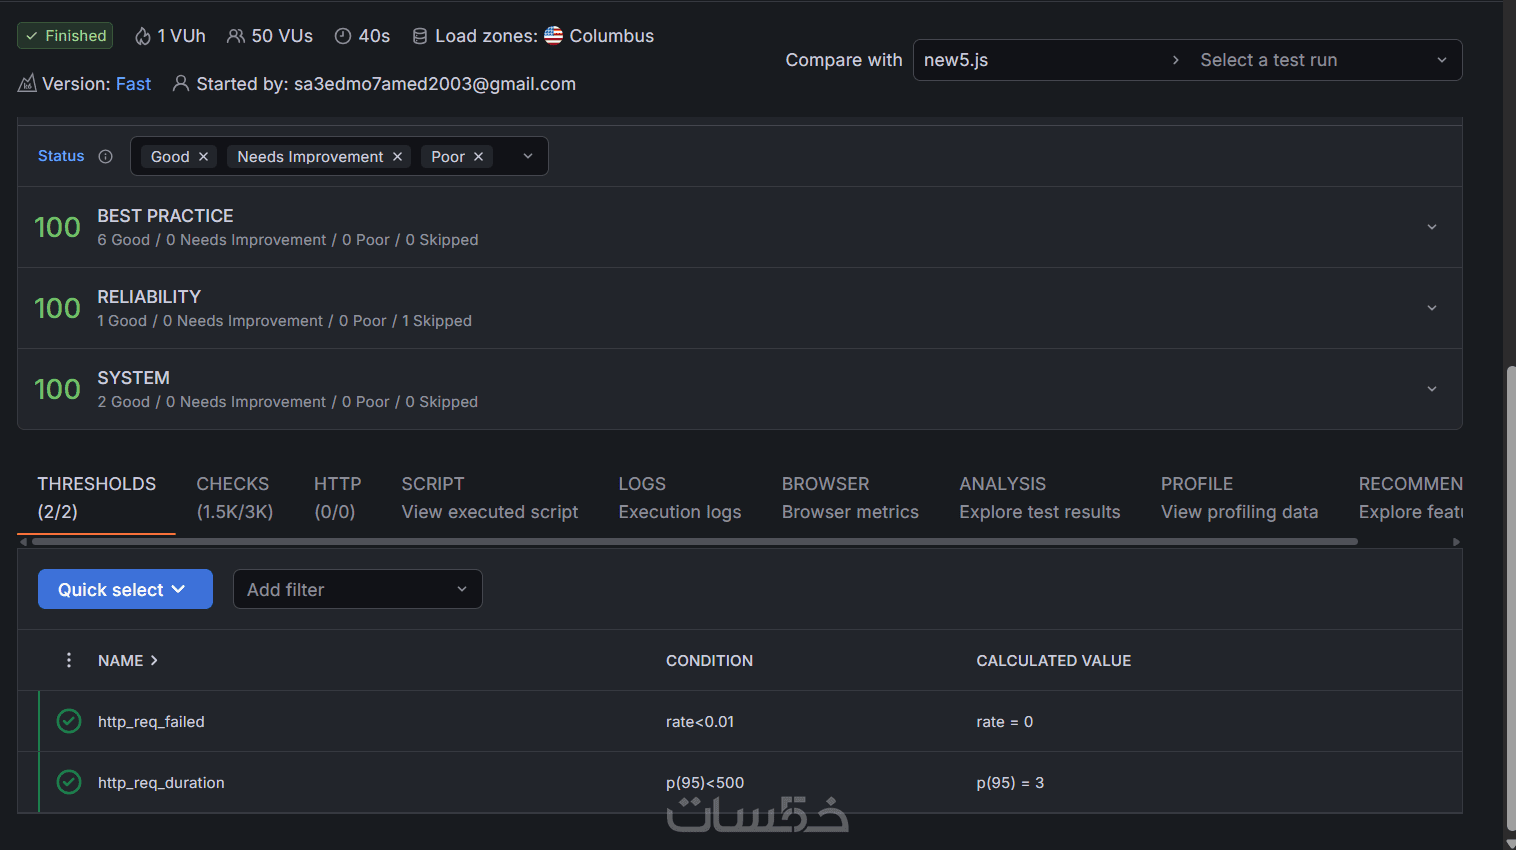This screenshot has width=1516, height=850.
Task: Remove the Poor status filter chip
Action: tap(478, 157)
